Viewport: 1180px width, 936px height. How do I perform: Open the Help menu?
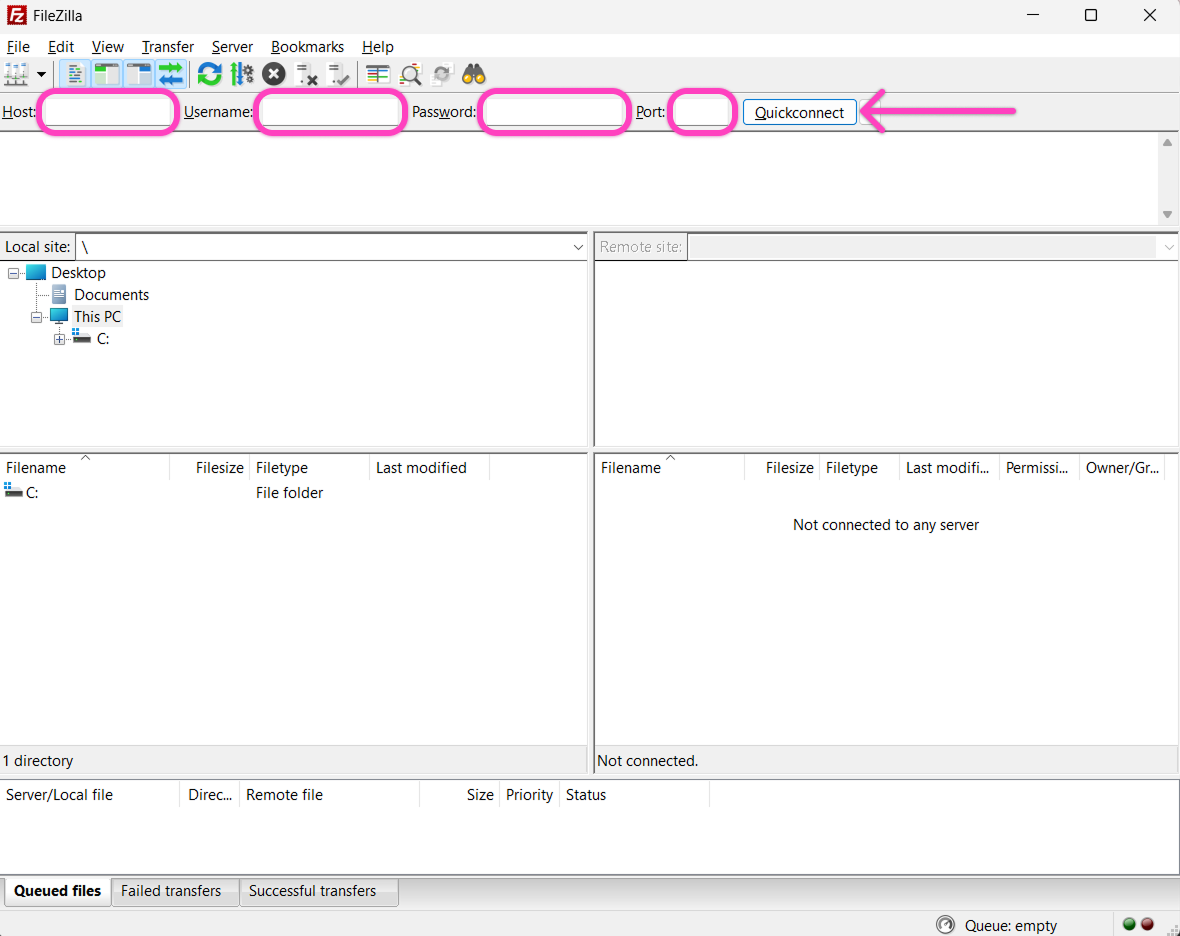(378, 47)
